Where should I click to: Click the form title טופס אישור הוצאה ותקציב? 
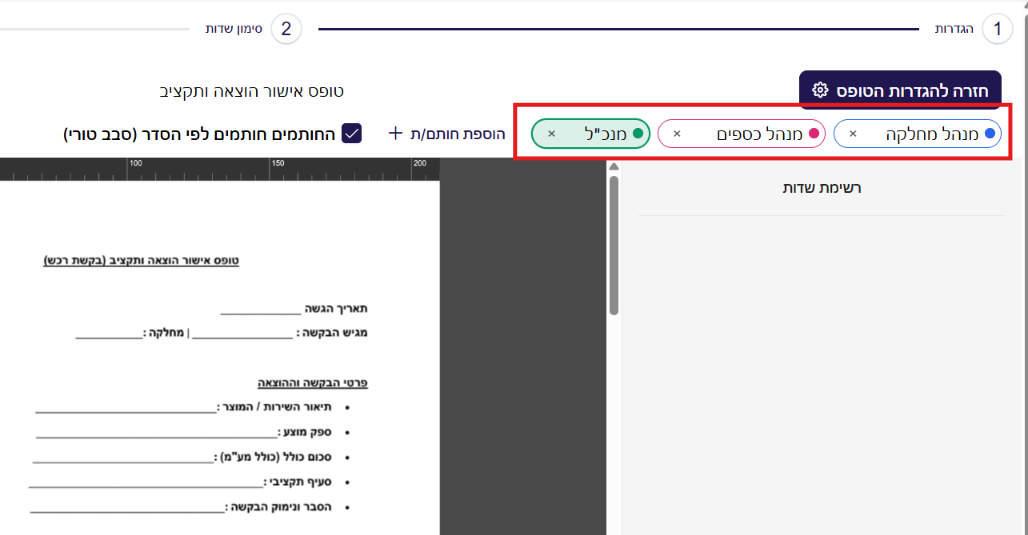(x=252, y=91)
